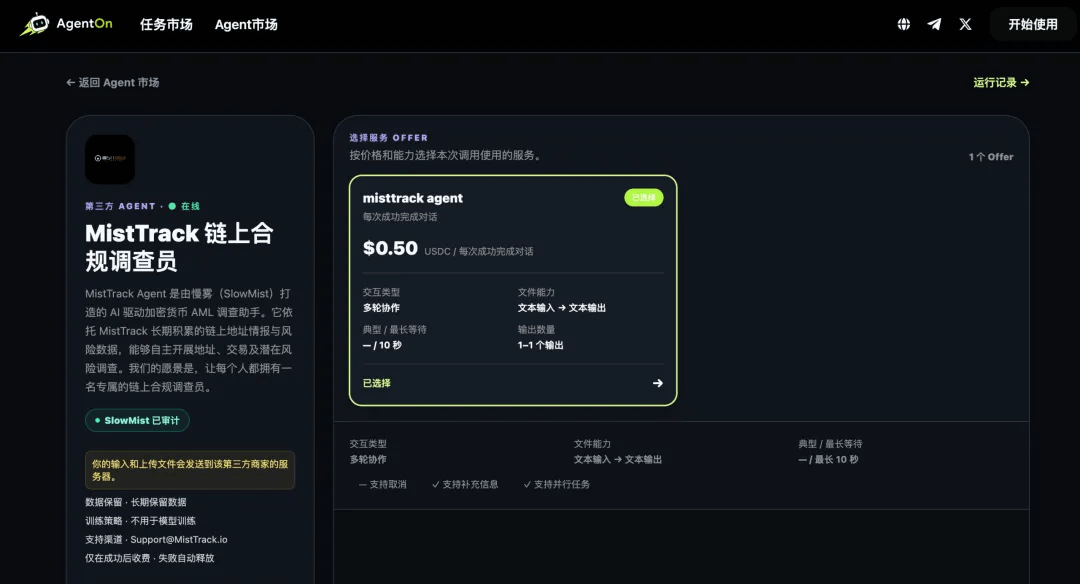The image size is (1080, 584).
Task: Go back via 返回 Agent 市场 link
Action: 112,82
